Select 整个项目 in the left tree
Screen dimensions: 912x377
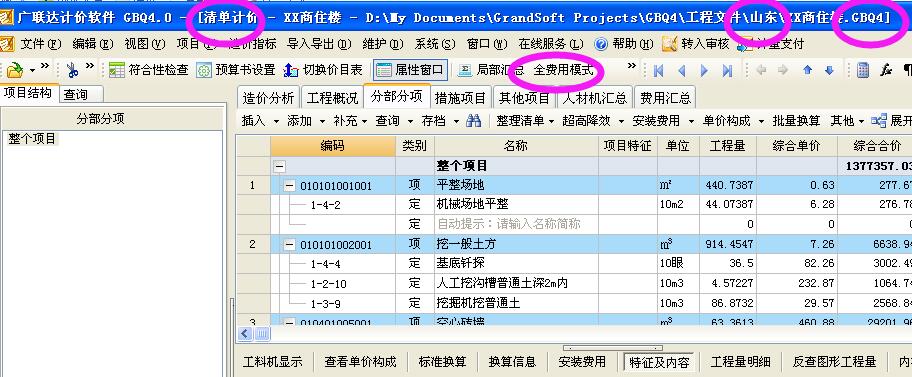(x=32, y=139)
